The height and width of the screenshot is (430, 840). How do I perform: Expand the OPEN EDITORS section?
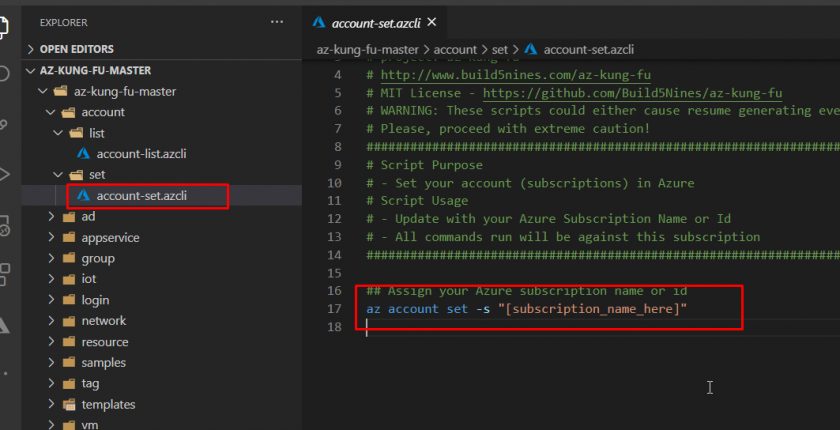pyautogui.click(x=77, y=49)
